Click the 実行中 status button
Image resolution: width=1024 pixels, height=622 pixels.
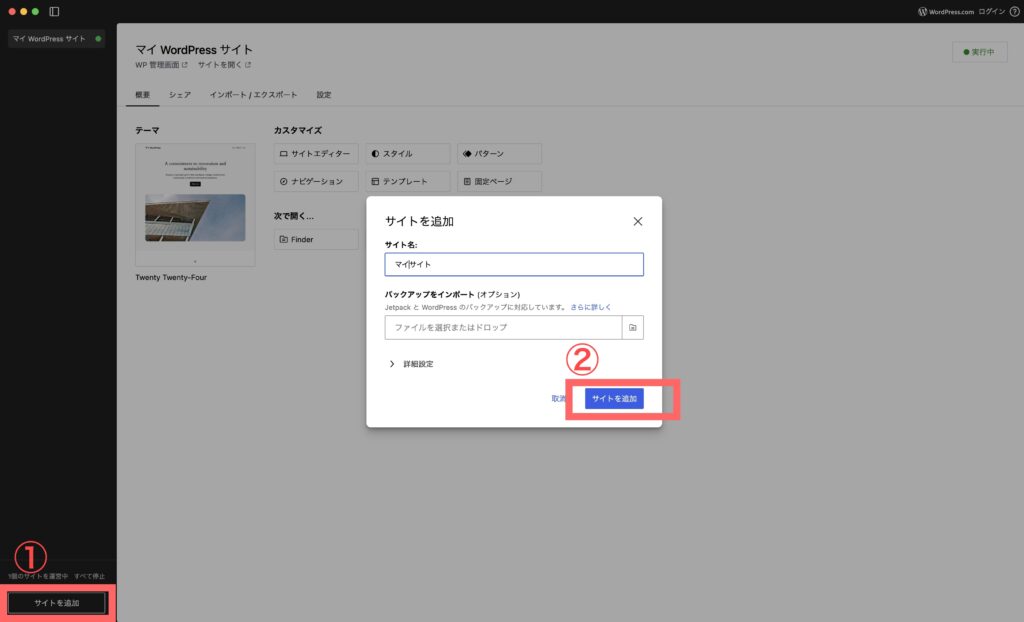point(979,52)
